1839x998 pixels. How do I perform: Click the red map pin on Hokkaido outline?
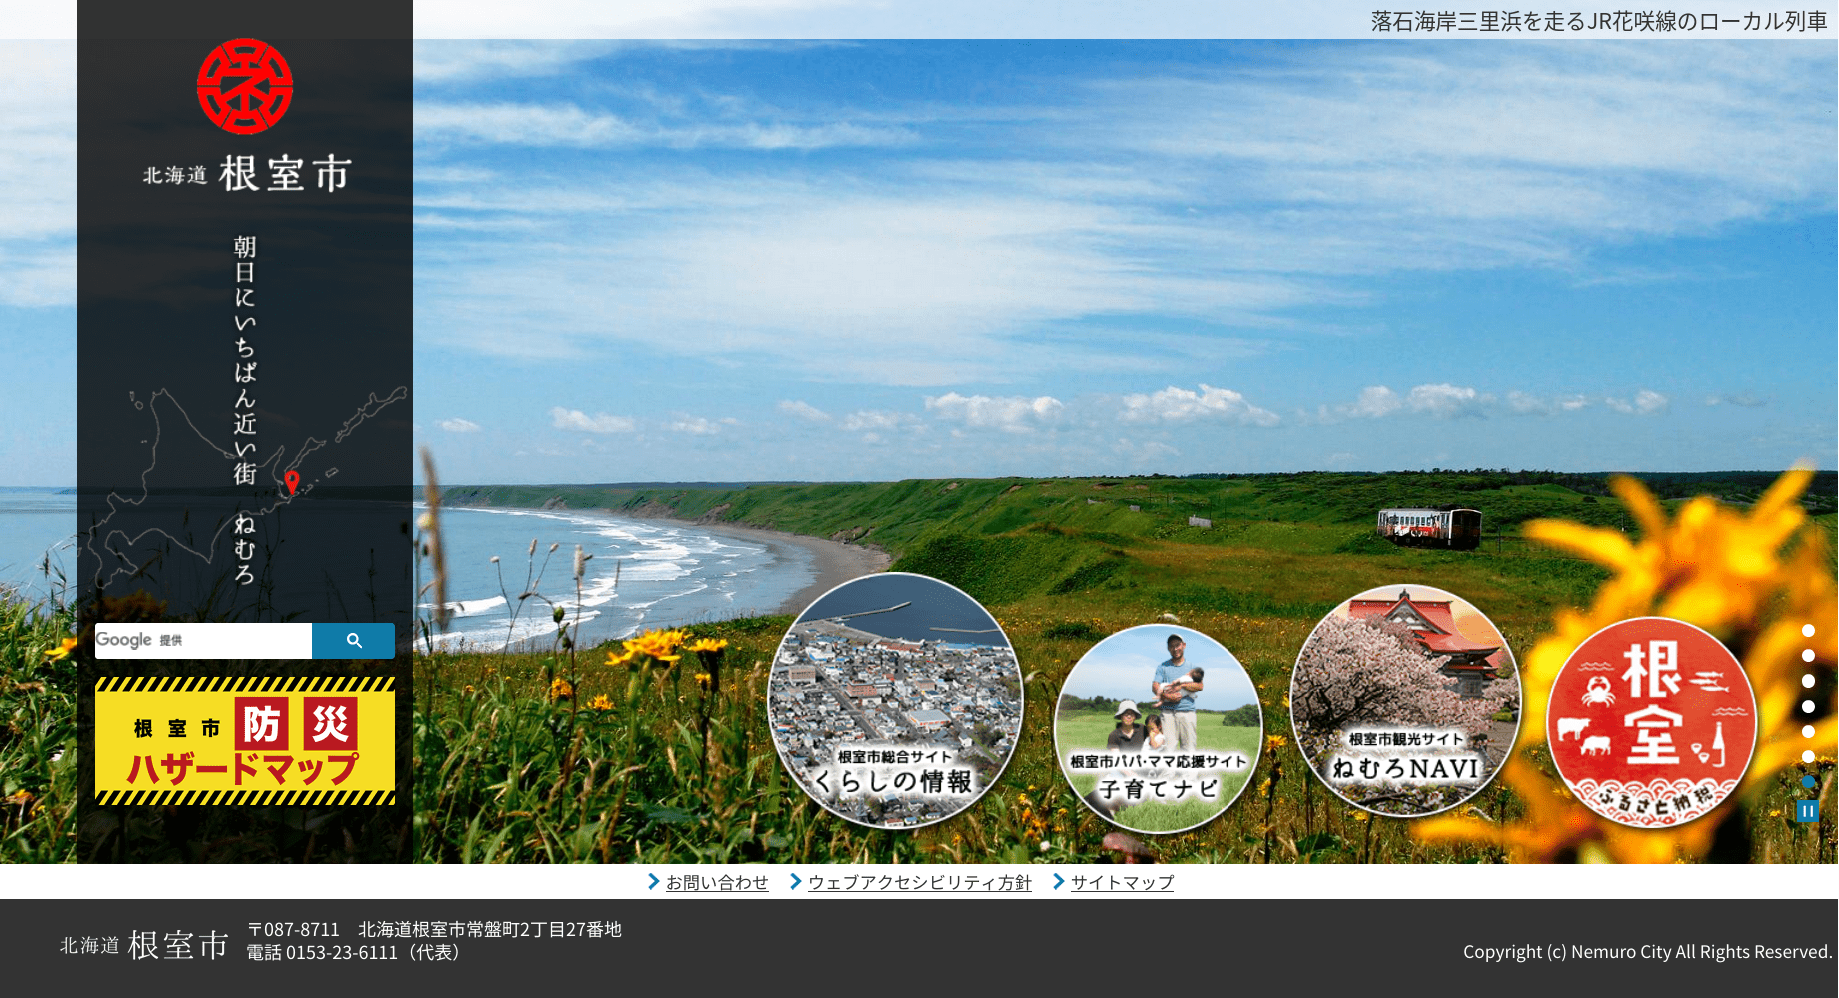[292, 482]
